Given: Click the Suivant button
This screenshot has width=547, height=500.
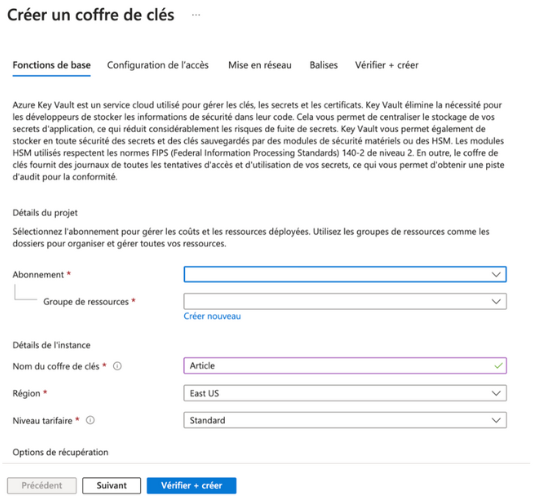Looking at the screenshot, I should tap(112, 485).
